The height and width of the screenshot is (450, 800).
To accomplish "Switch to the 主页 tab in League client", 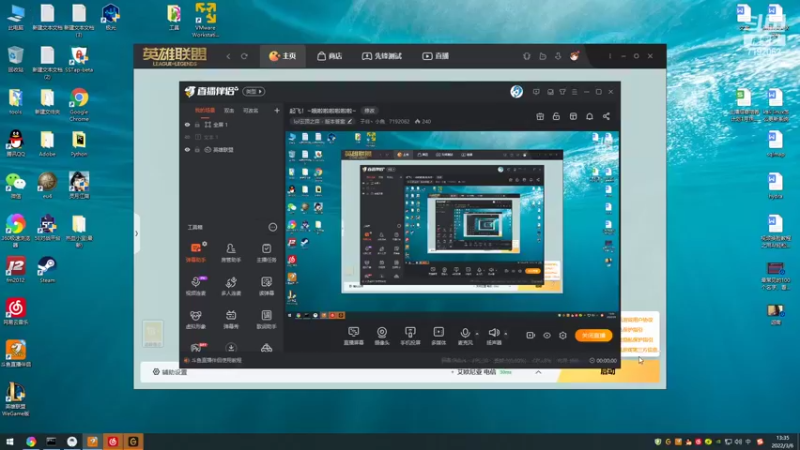I will pyautogui.click(x=283, y=56).
